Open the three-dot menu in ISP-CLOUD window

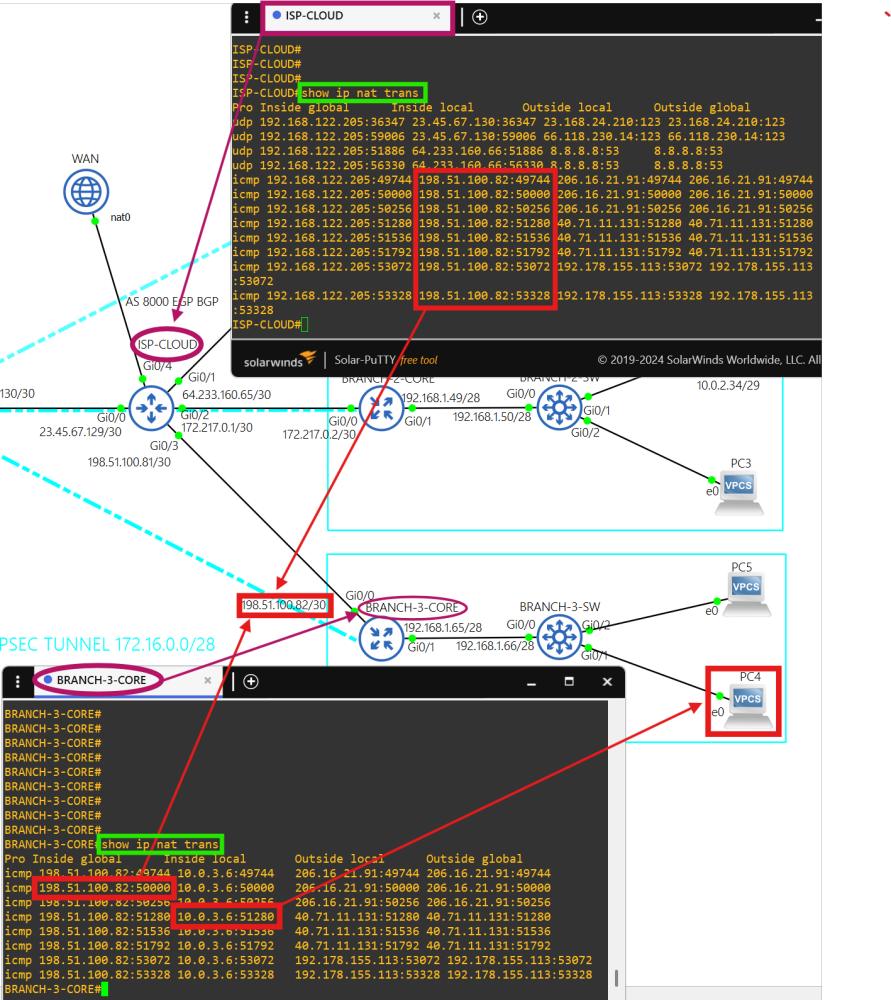(246, 17)
